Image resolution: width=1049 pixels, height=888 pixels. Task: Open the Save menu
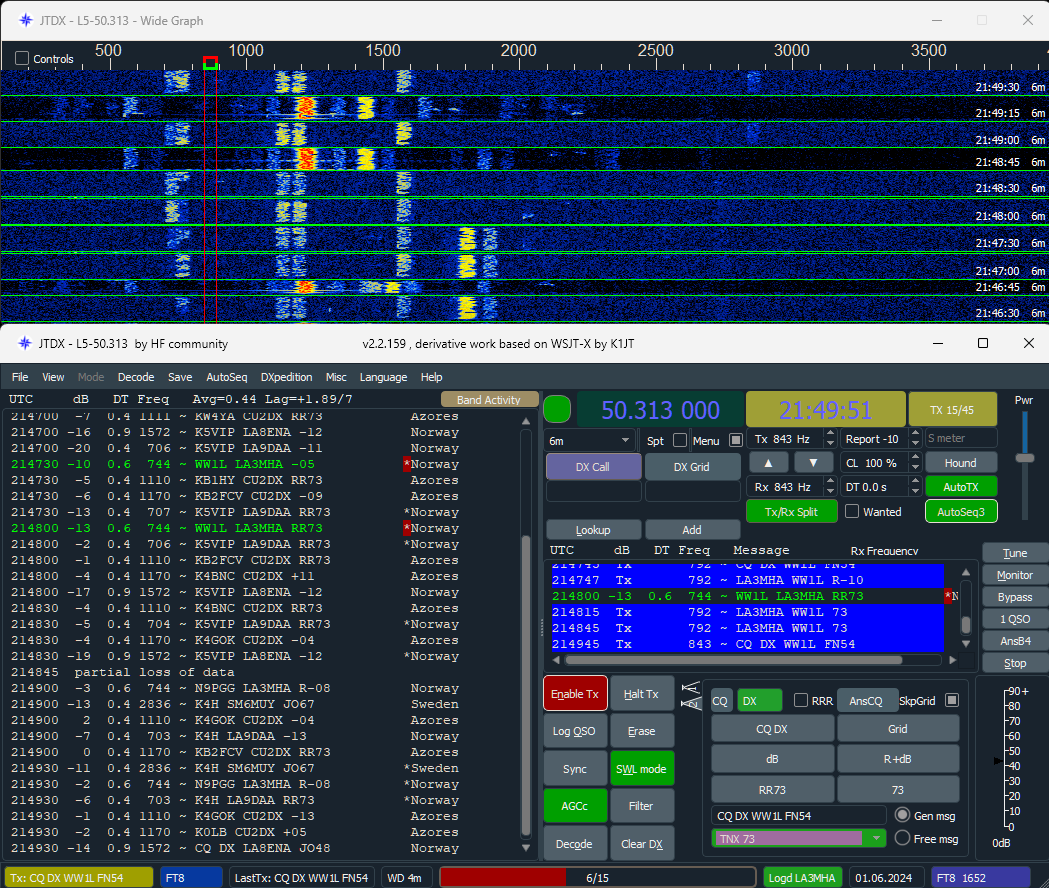pos(180,377)
